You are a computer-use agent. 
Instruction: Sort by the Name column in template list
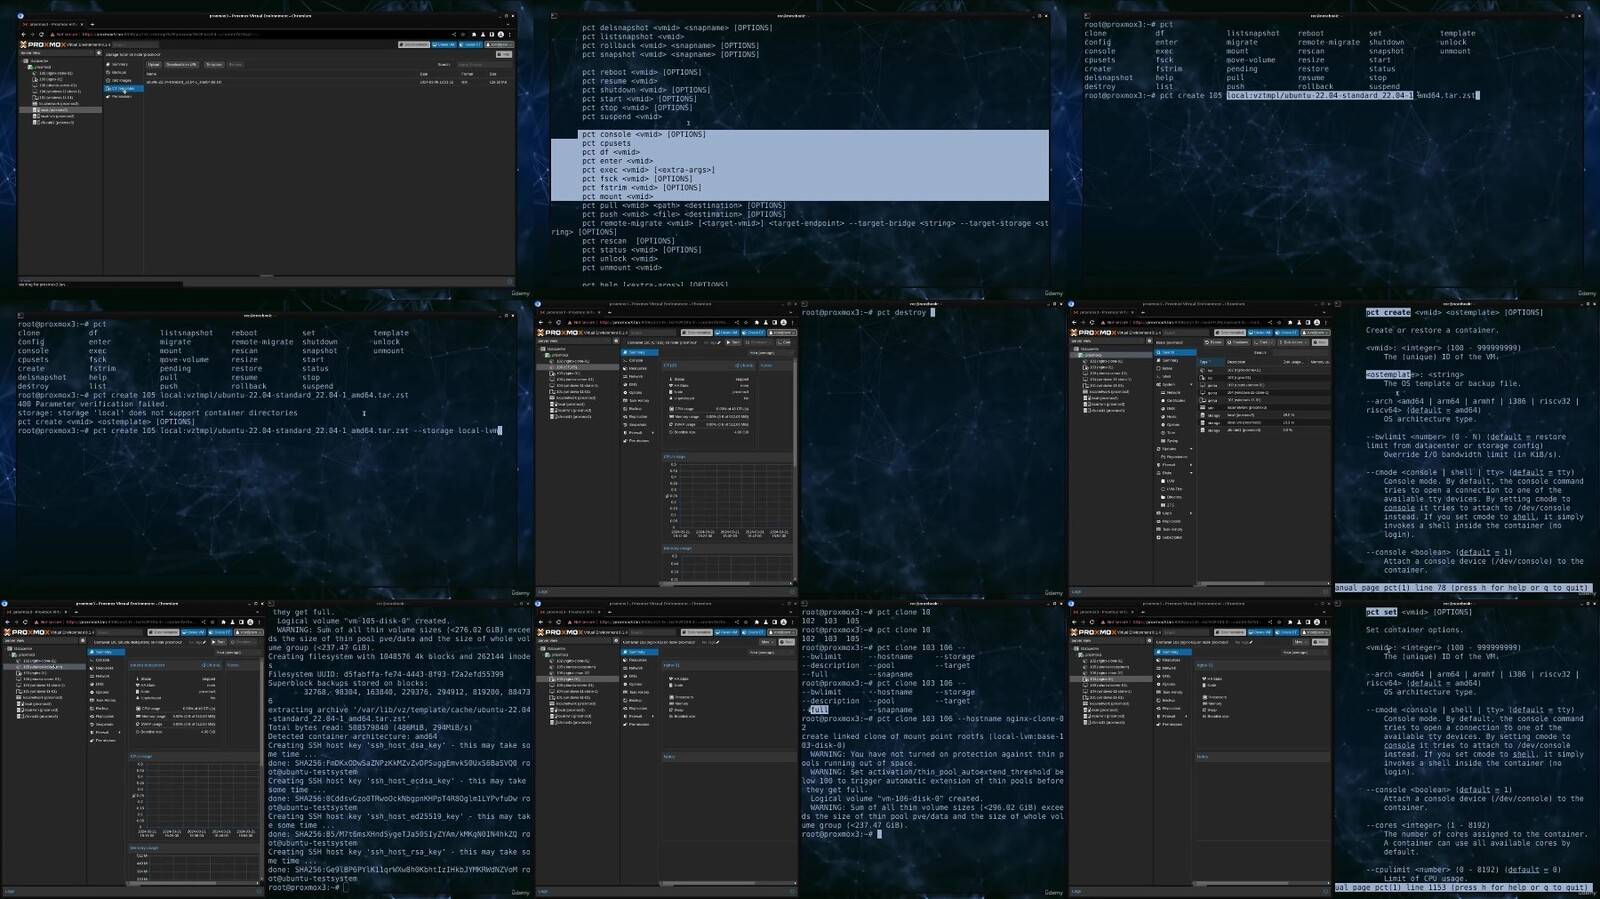(151, 74)
